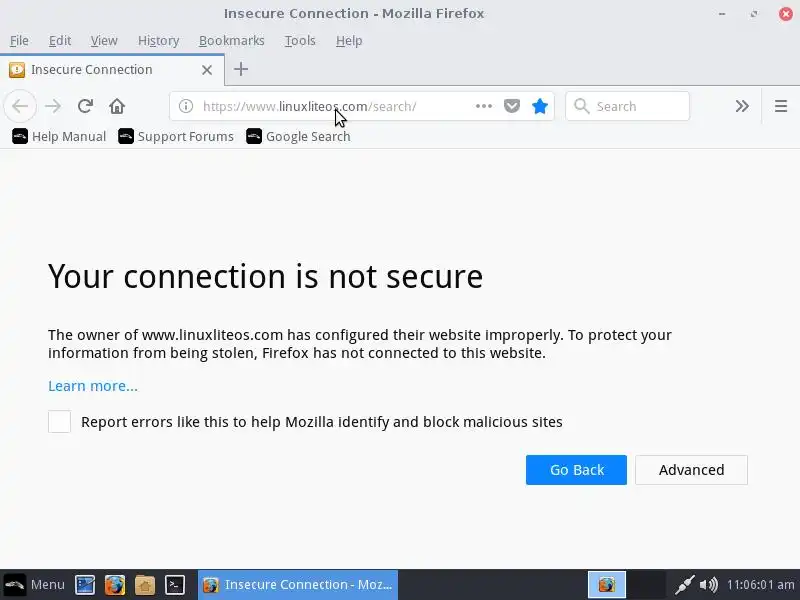800x600 pixels.
Task: Open the History menu
Action: (158, 40)
